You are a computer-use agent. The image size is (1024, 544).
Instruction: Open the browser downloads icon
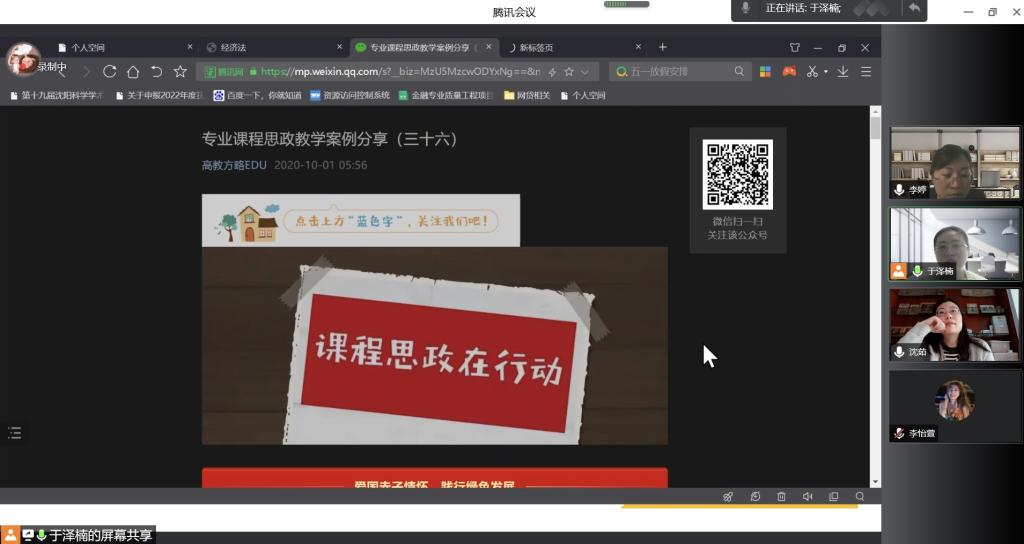843,71
